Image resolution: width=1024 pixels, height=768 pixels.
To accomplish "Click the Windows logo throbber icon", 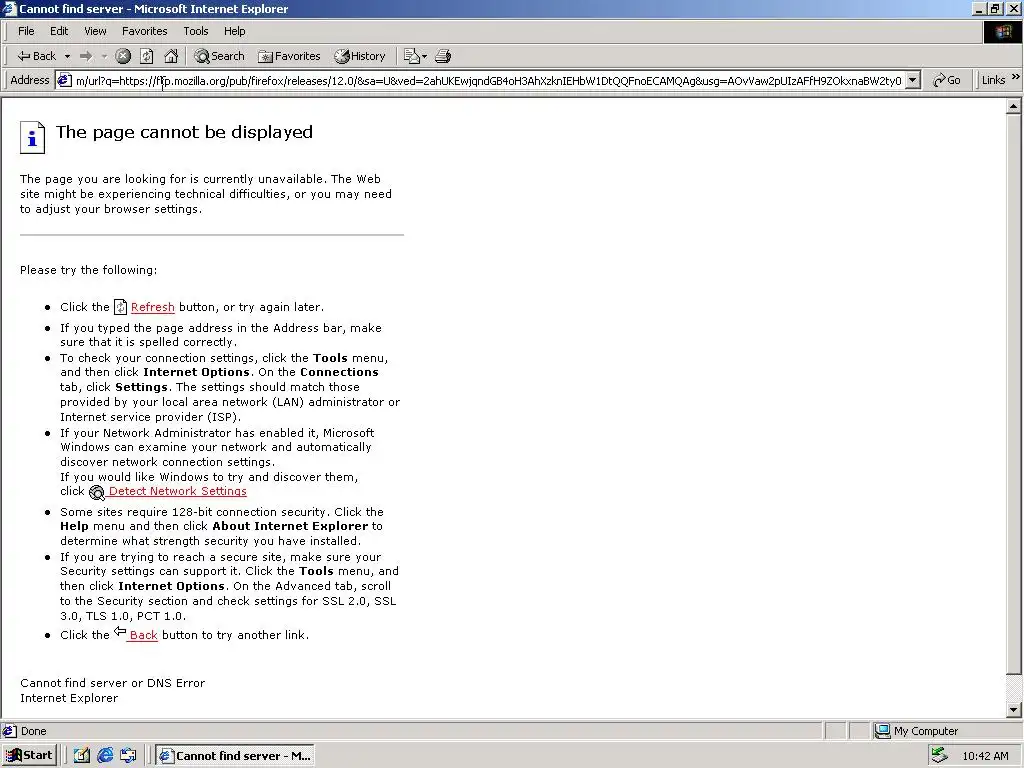I will (1002, 32).
